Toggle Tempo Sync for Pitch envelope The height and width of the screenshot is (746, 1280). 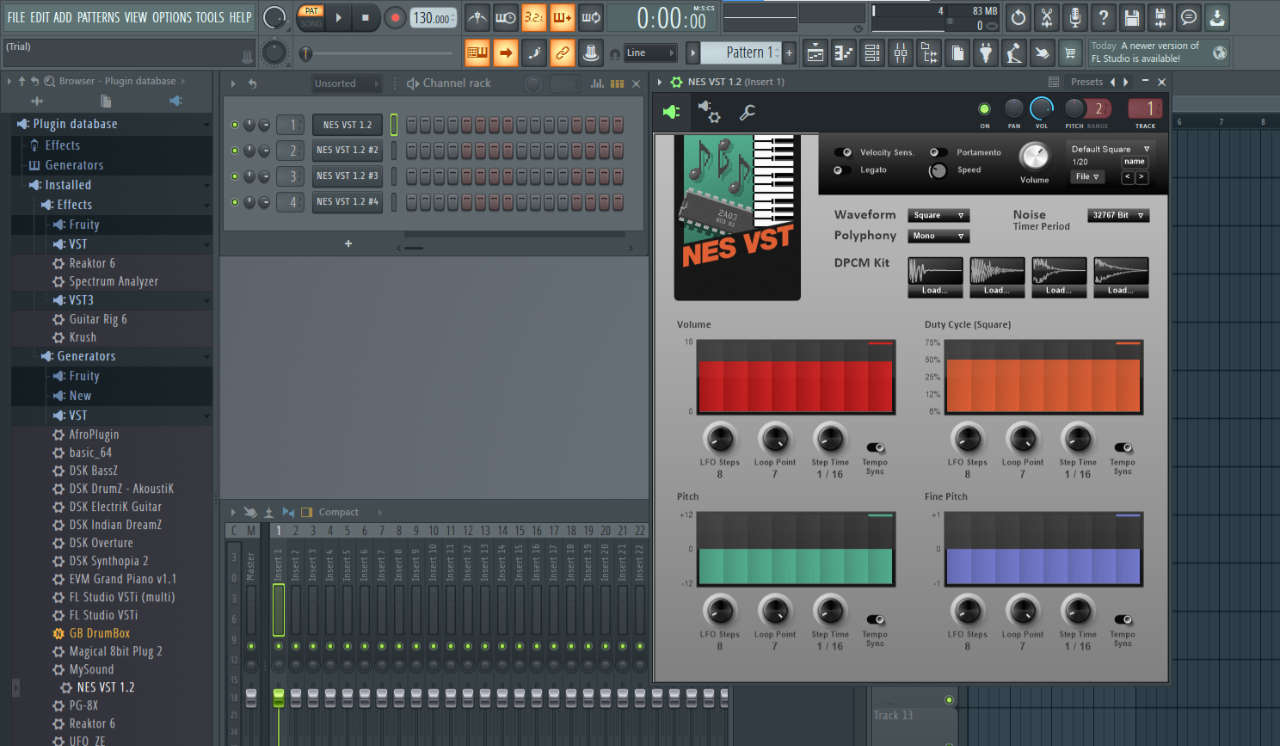[875, 620]
